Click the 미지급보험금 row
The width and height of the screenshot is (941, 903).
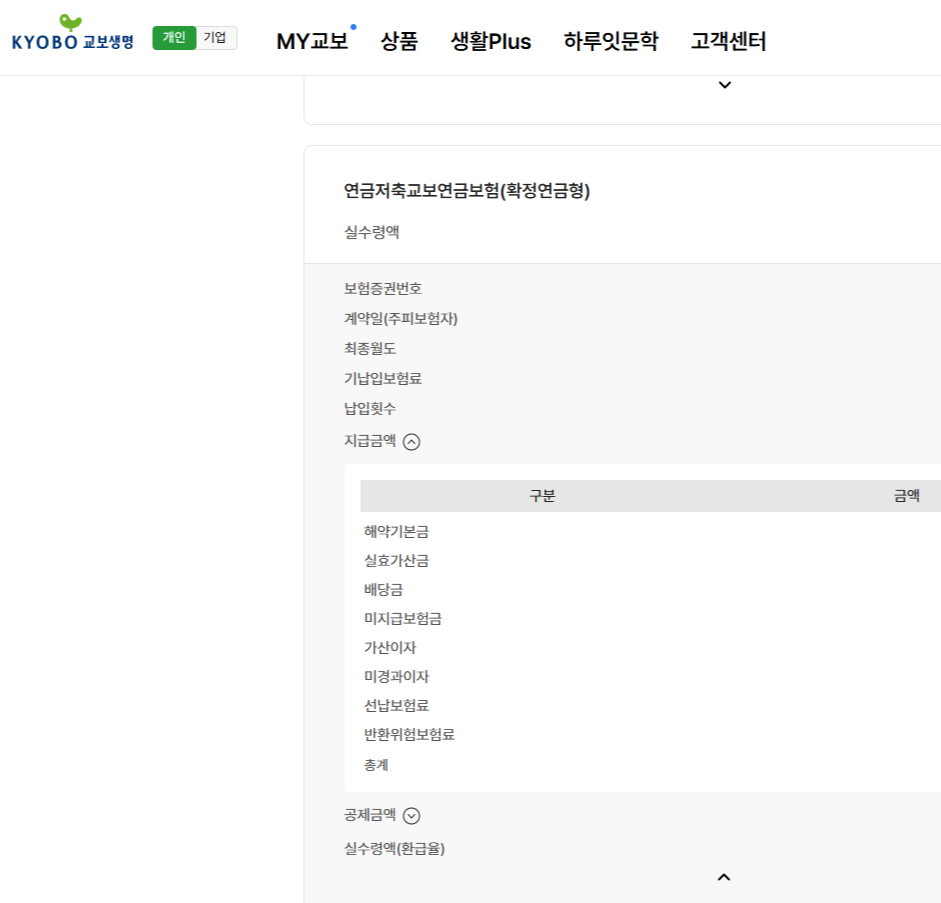tap(403, 619)
